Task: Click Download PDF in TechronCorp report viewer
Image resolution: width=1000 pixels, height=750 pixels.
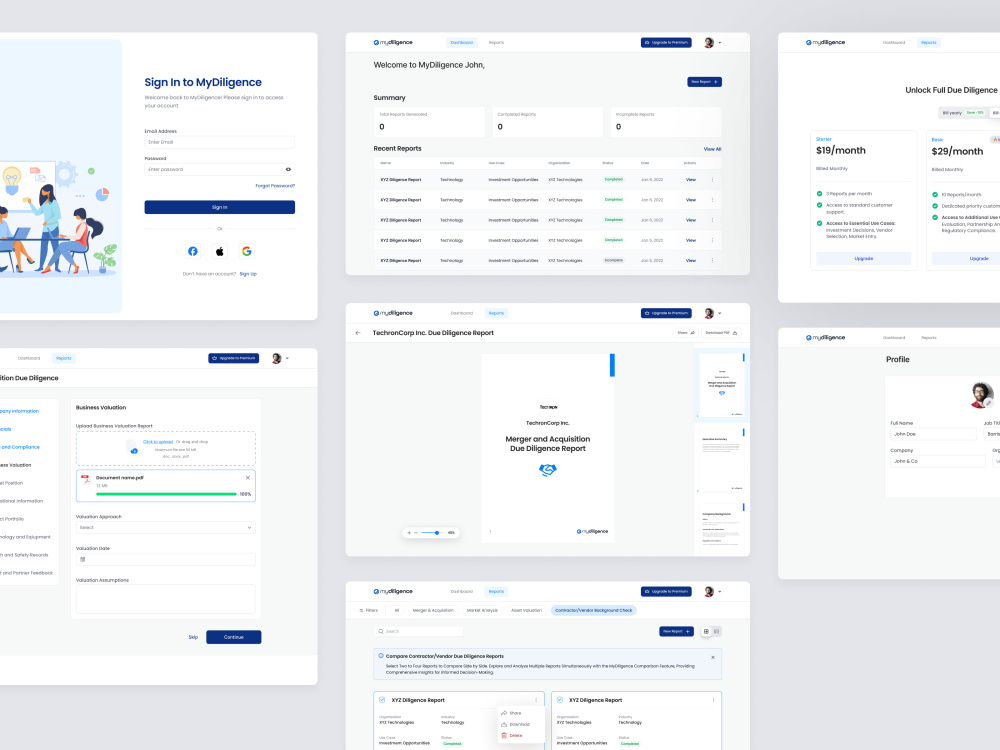Action: pyautogui.click(x=721, y=333)
